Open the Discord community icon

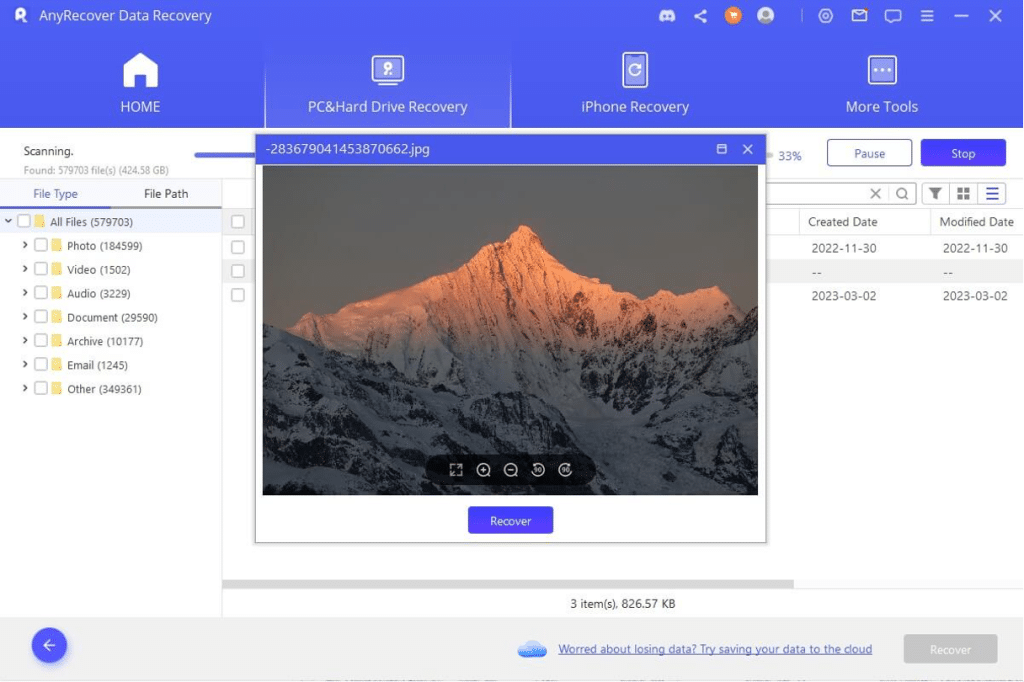(666, 16)
